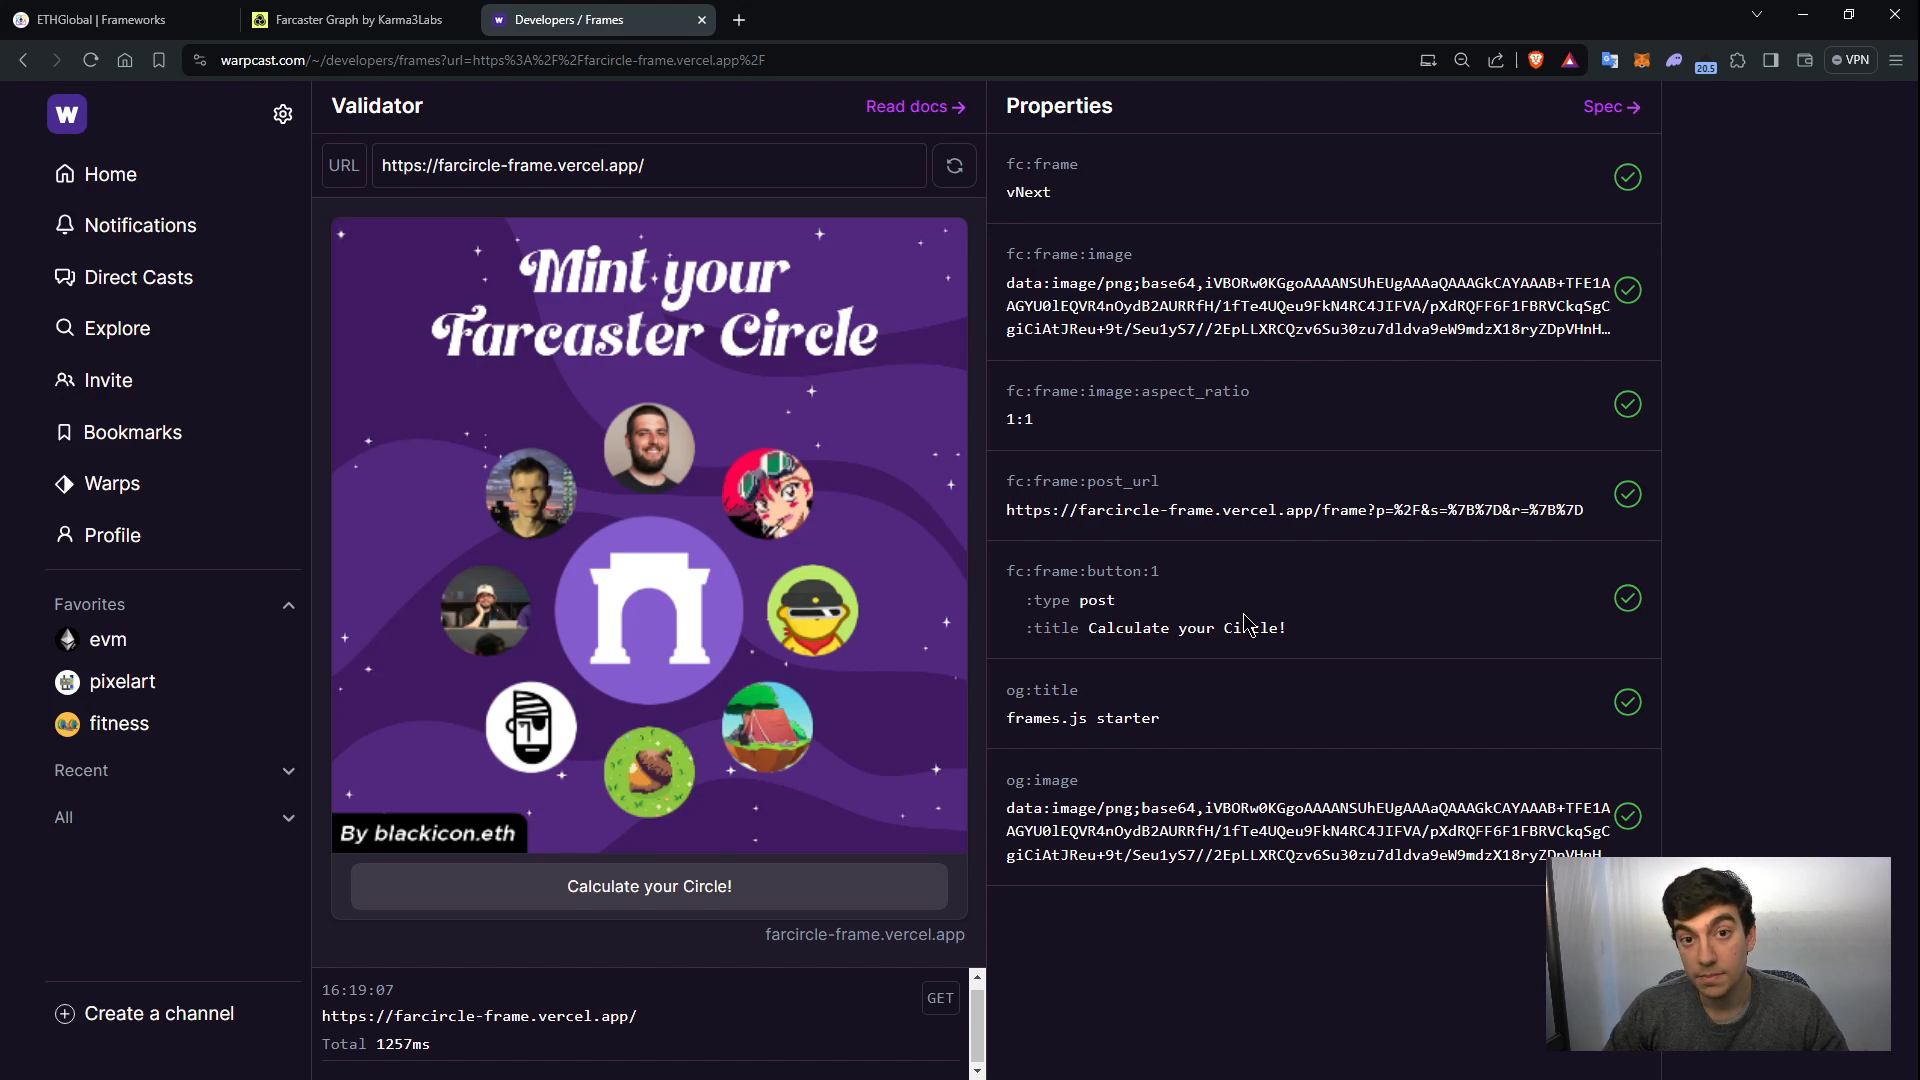Image resolution: width=1920 pixels, height=1080 pixels.
Task: Open Notifications in the sidebar
Action: pyautogui.click(x=126, y=225)
